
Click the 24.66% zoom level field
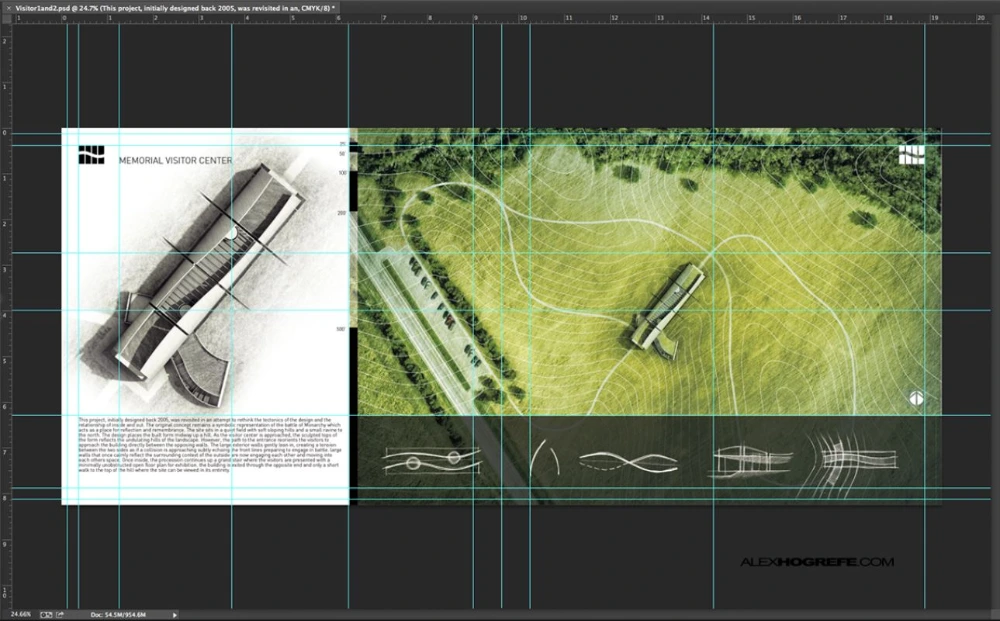pos(20,615)
